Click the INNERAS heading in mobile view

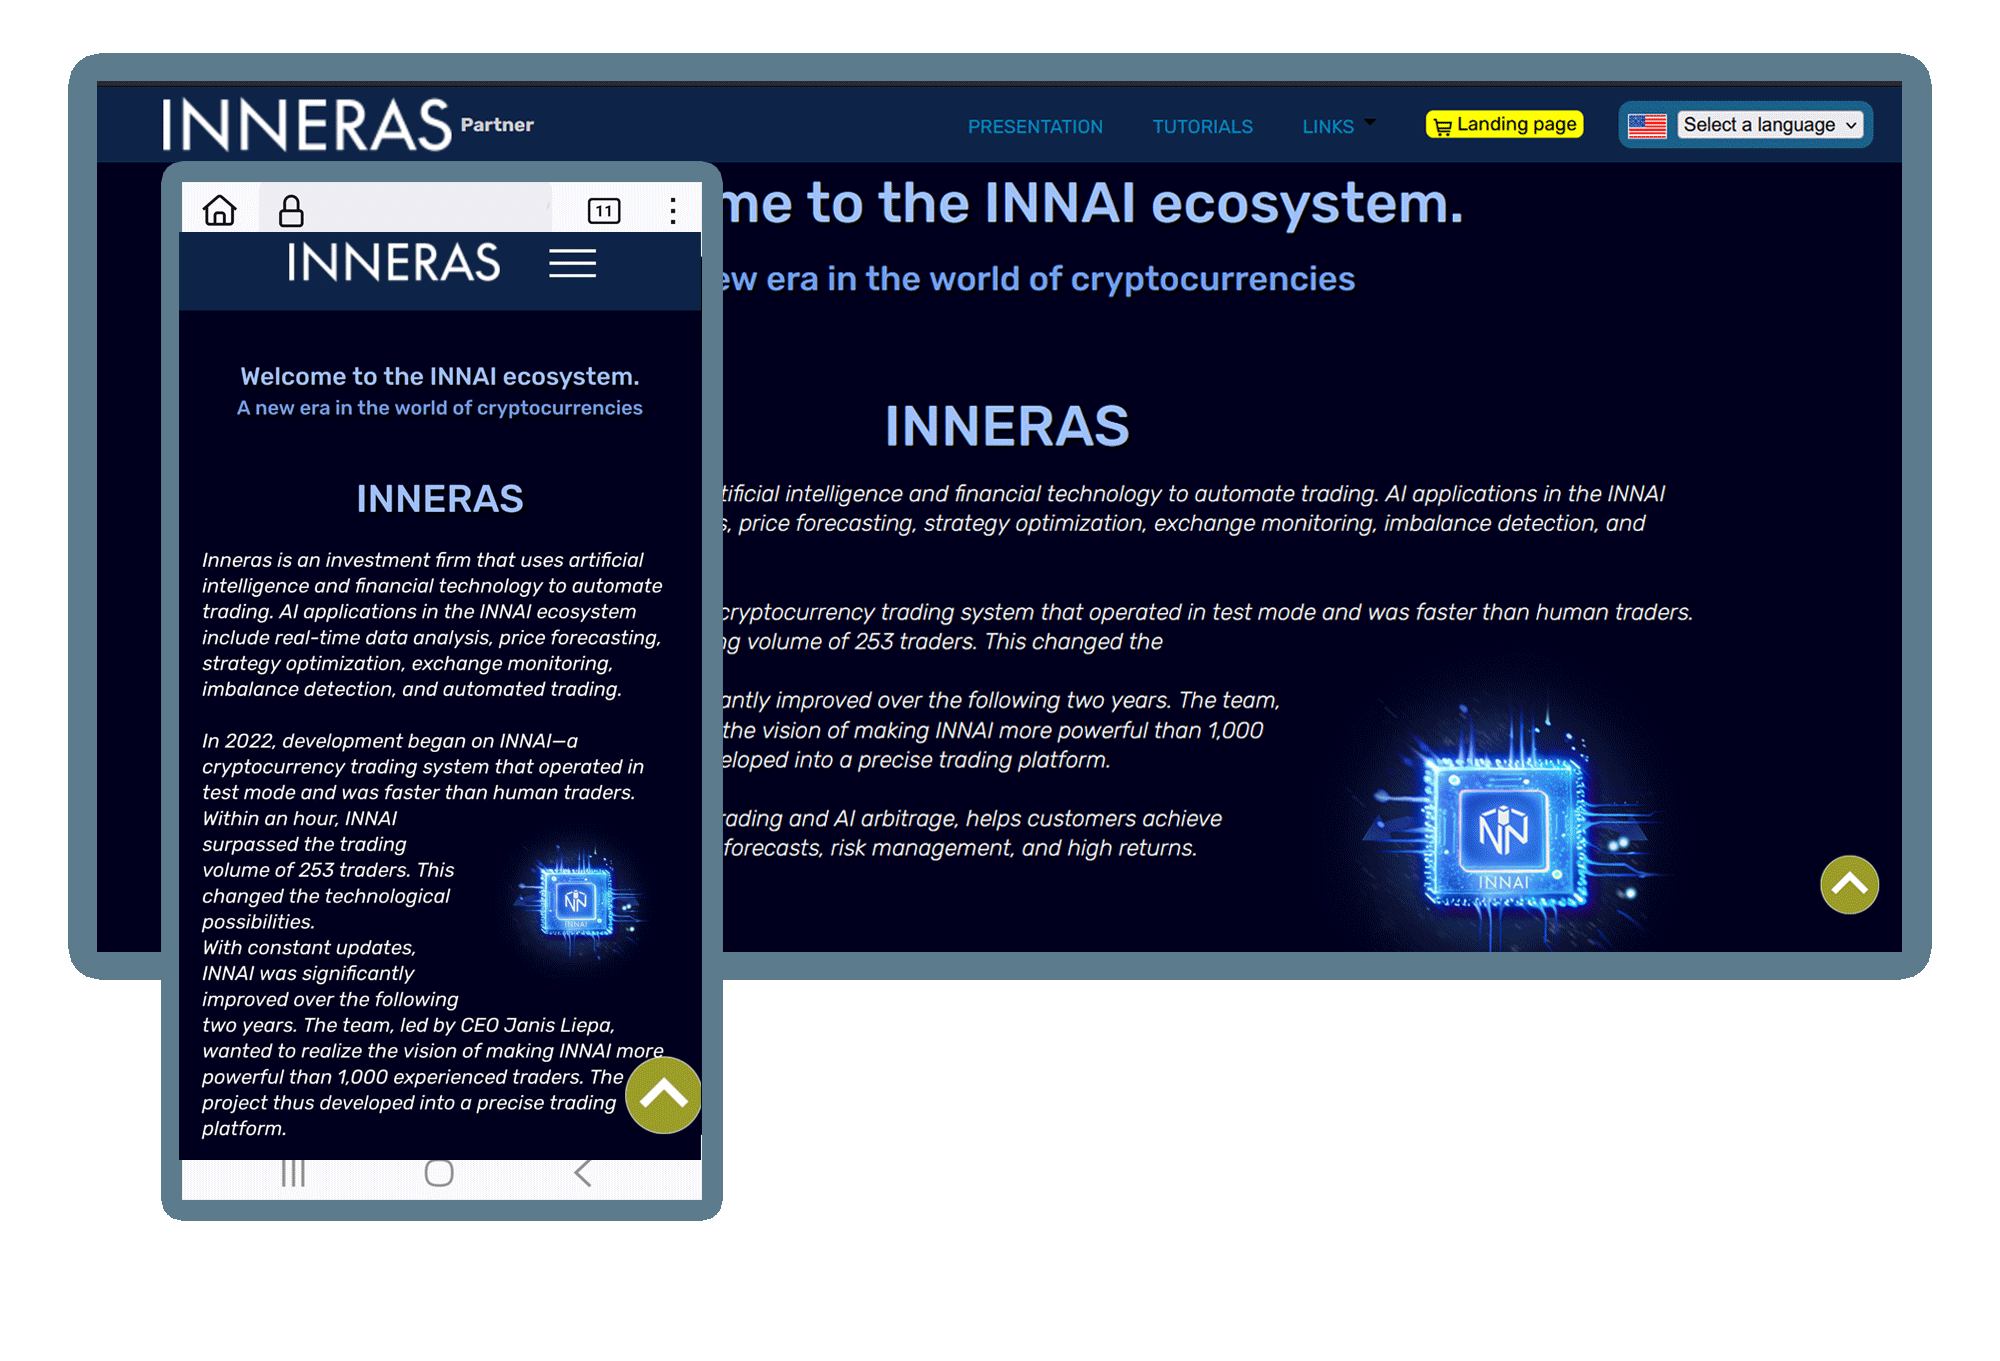point(440,498)
